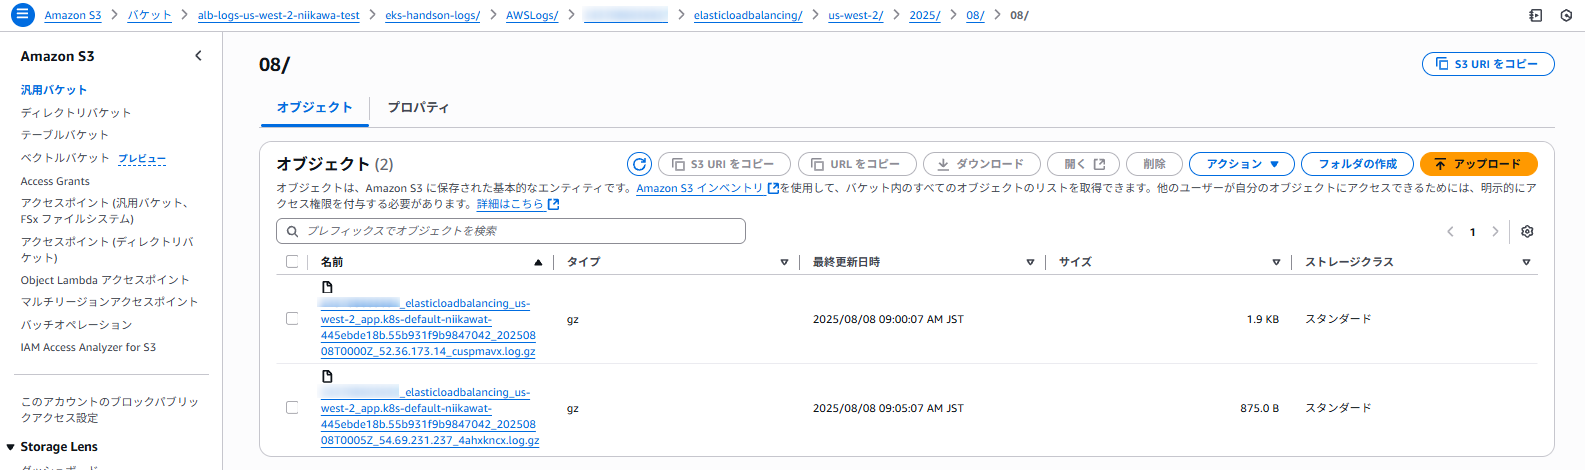Screen dimensions: 1585x470
Task: Switch to the オブジェクト tab
Action: tap(315, 107)
